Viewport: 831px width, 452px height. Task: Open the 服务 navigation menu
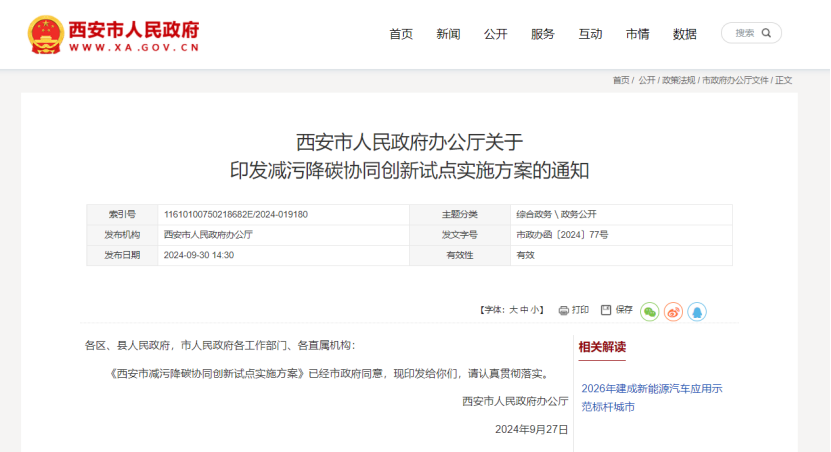[543, 34]
